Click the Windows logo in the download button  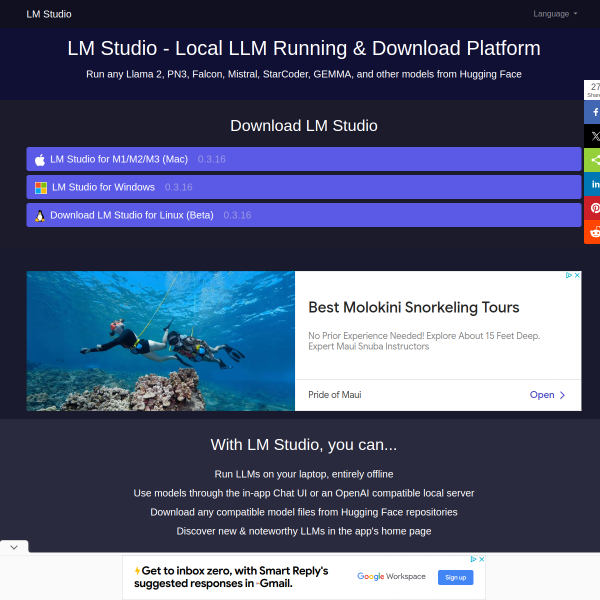pyautogui.click(x=41, y=188)
